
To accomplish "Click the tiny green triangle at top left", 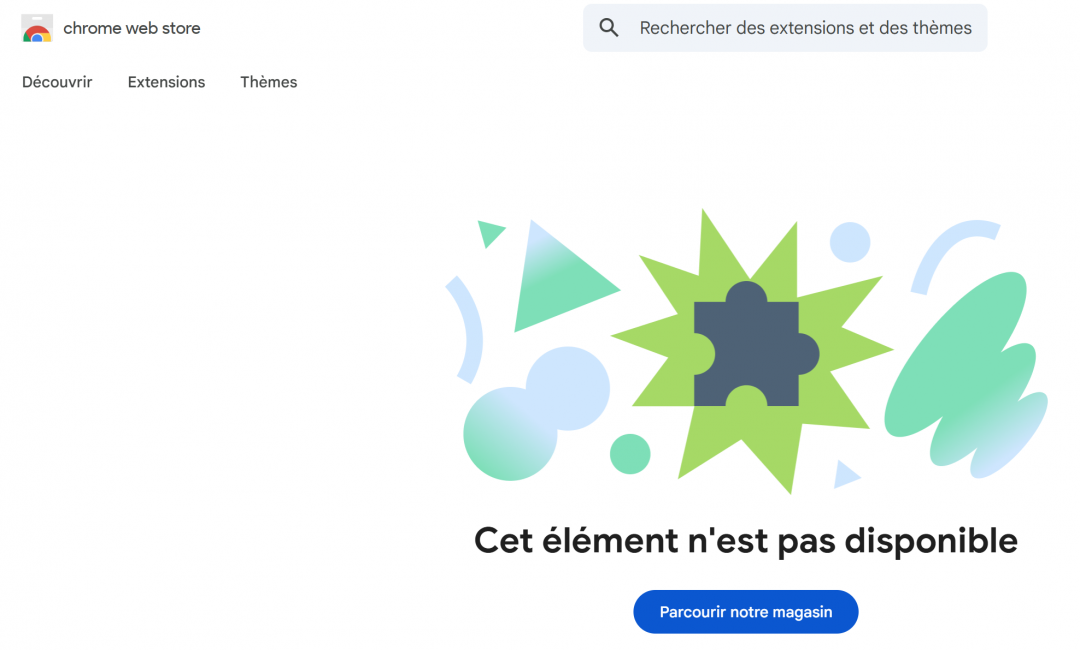I will (x=490, y=233).
